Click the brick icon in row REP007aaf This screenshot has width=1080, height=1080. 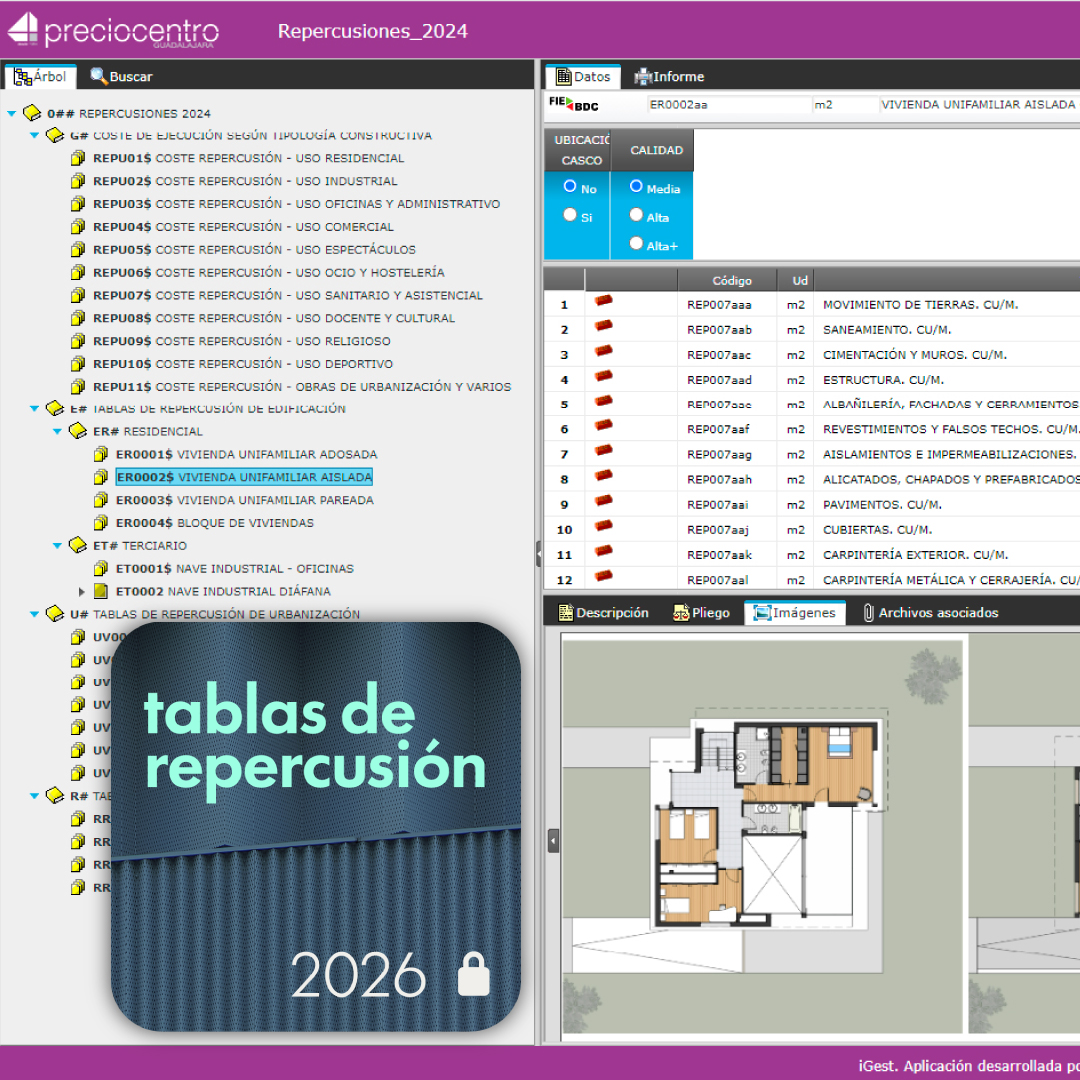tap(603, 426)
